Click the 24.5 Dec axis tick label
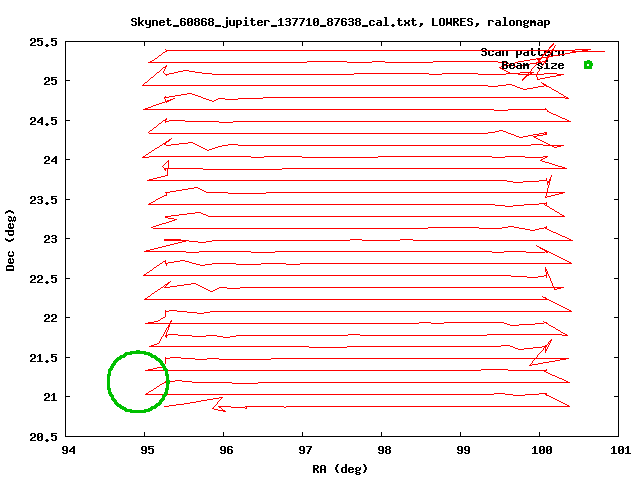Viewport: 640px width, 480px height. click(43, 121)
